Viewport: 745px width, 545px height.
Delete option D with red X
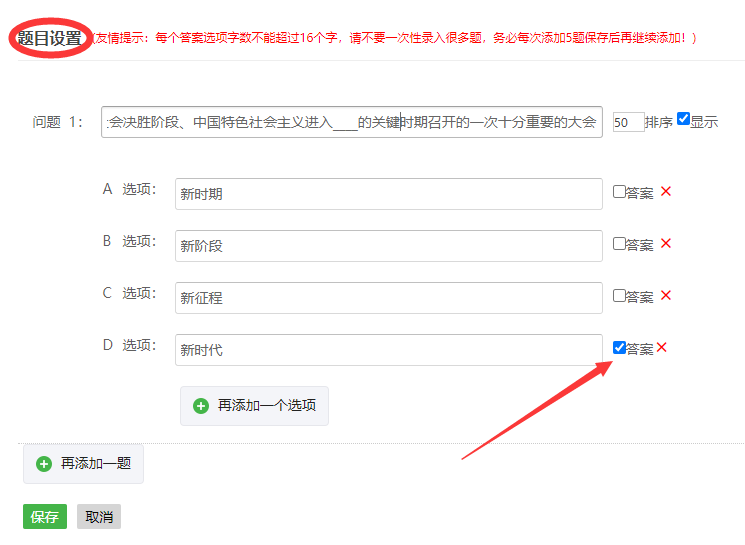(661, 347)
